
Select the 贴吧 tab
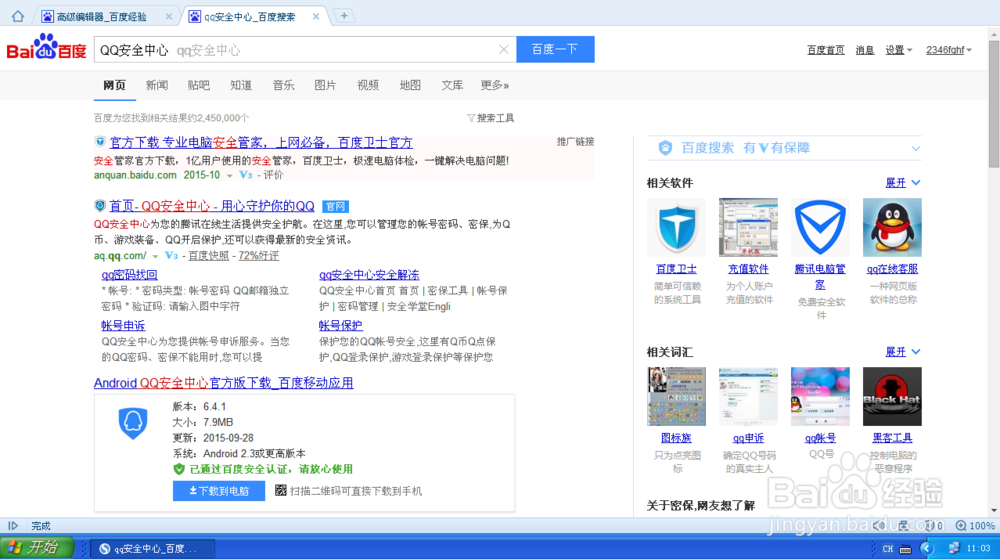(x=198, y=85)
